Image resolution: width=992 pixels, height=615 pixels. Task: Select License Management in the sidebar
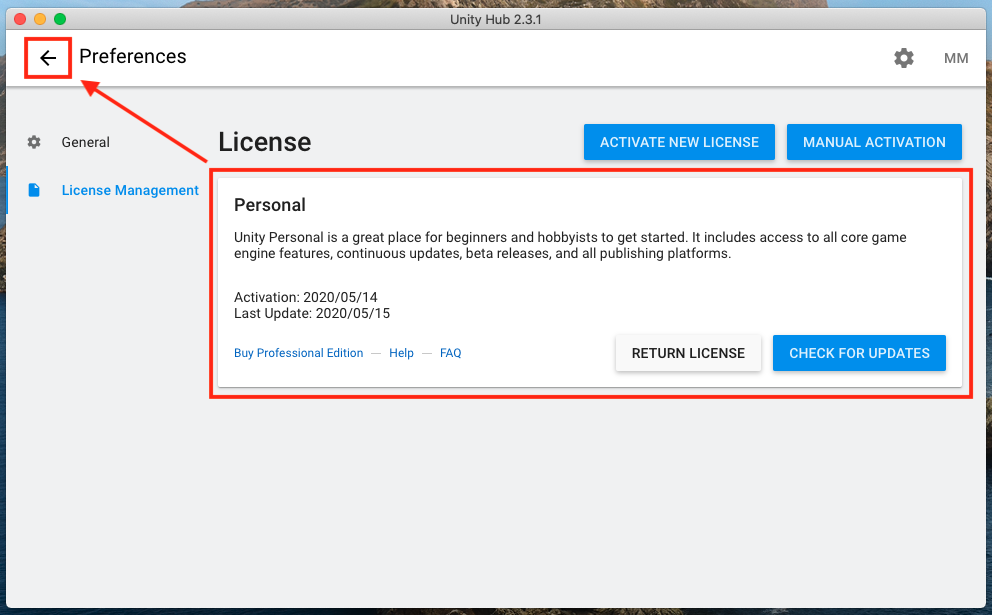point(130,190)
